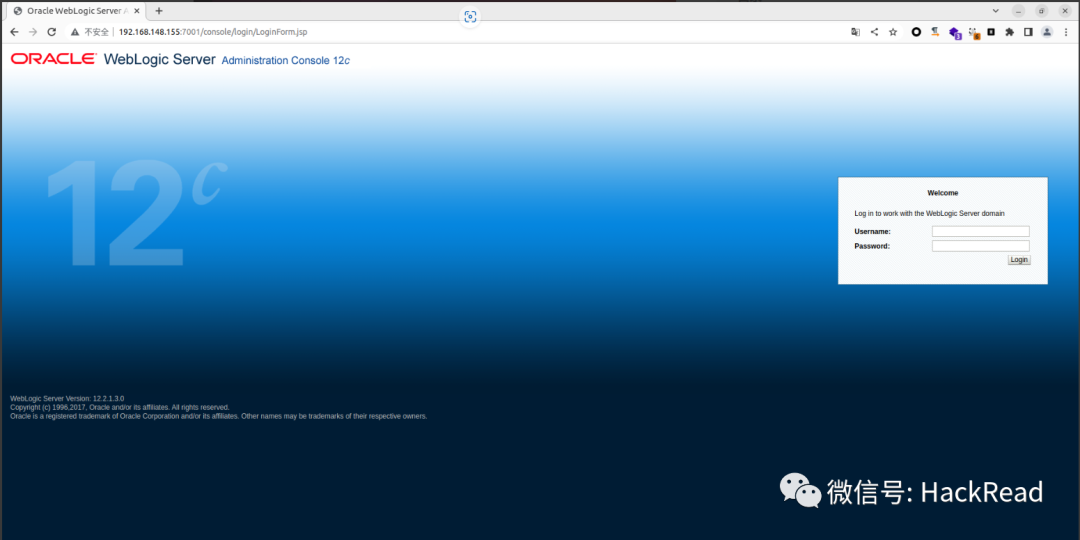The width and height of the screenshot is (1080, 540).
Task: Toggle the browser side panel
Action: point(1028,32)
